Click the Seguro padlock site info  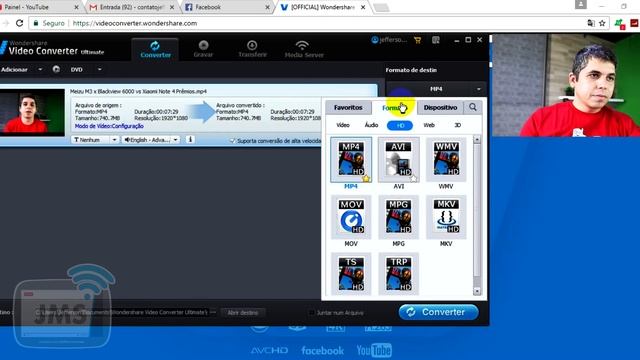click(x=49, y=23)
